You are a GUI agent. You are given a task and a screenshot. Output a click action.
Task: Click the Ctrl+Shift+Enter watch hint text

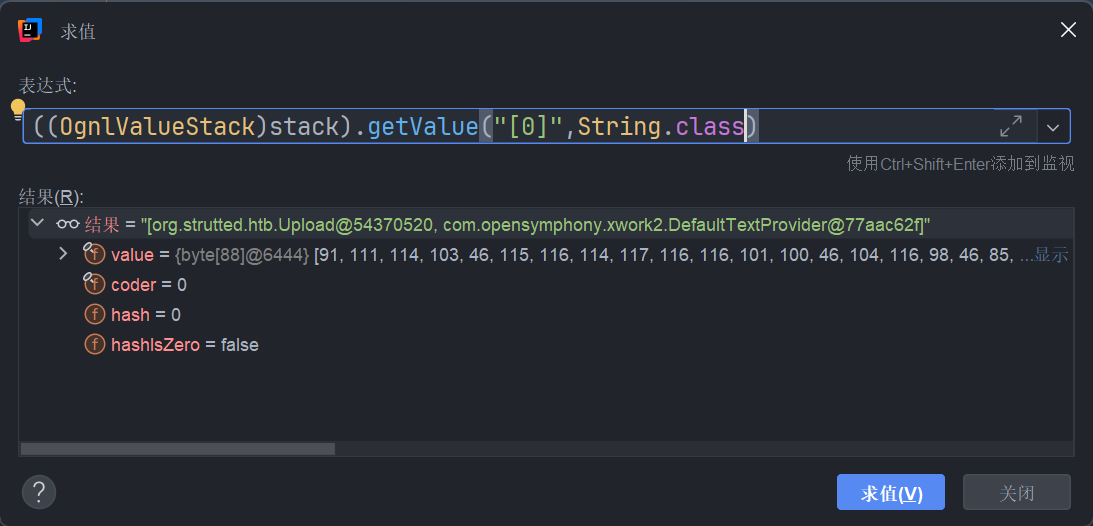(960, 164)
